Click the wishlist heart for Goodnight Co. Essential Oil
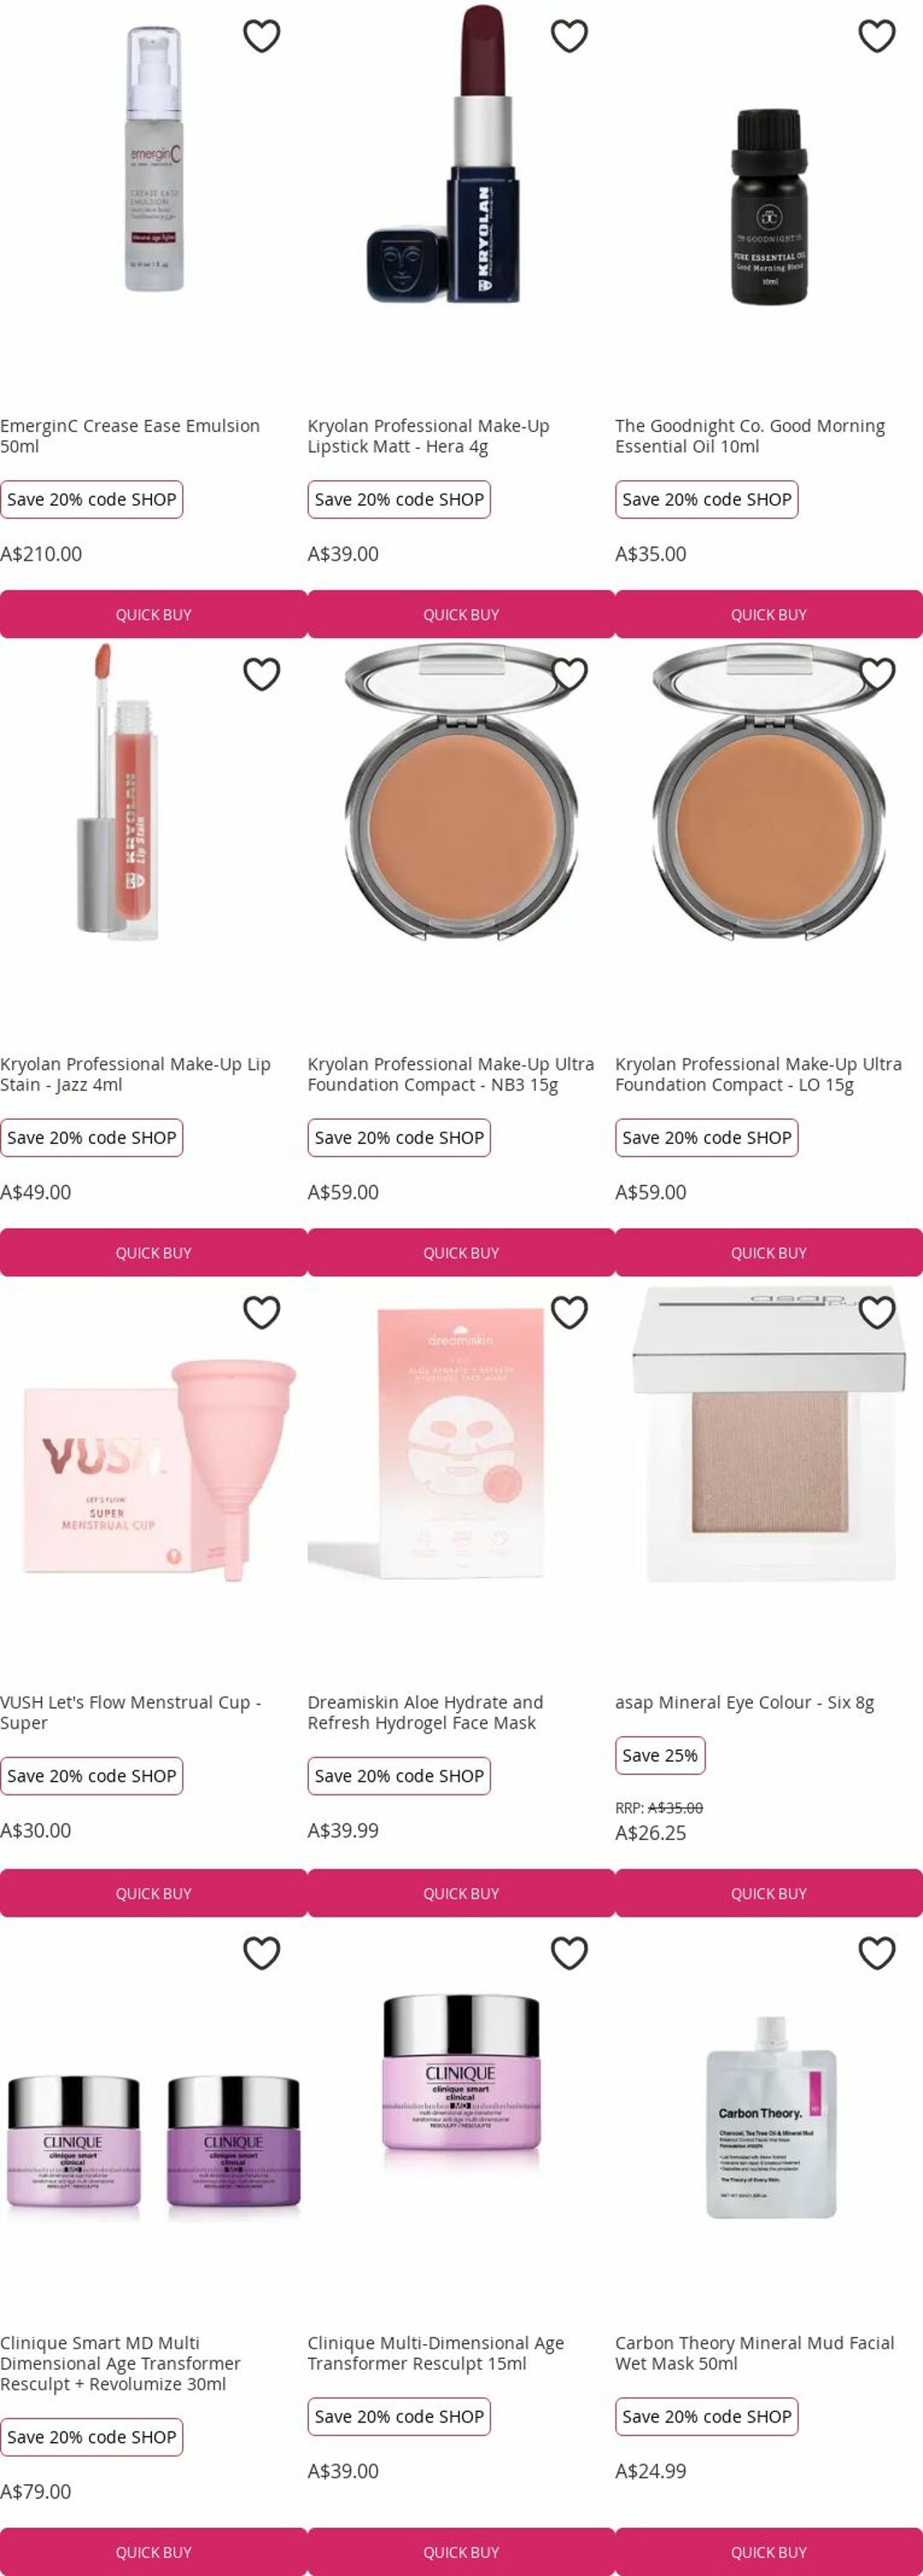This screenshot has width=923, height=2576. (877, 36)
